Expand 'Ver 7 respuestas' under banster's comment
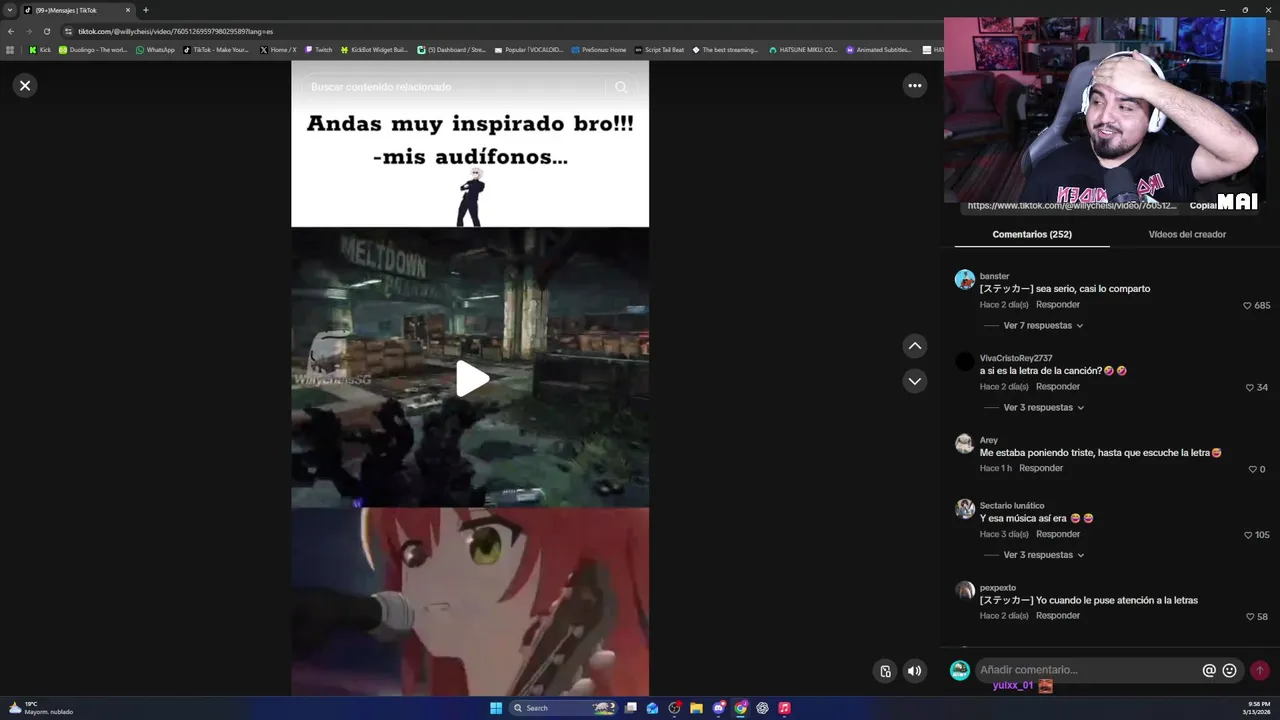 [x=1043, y=326]
